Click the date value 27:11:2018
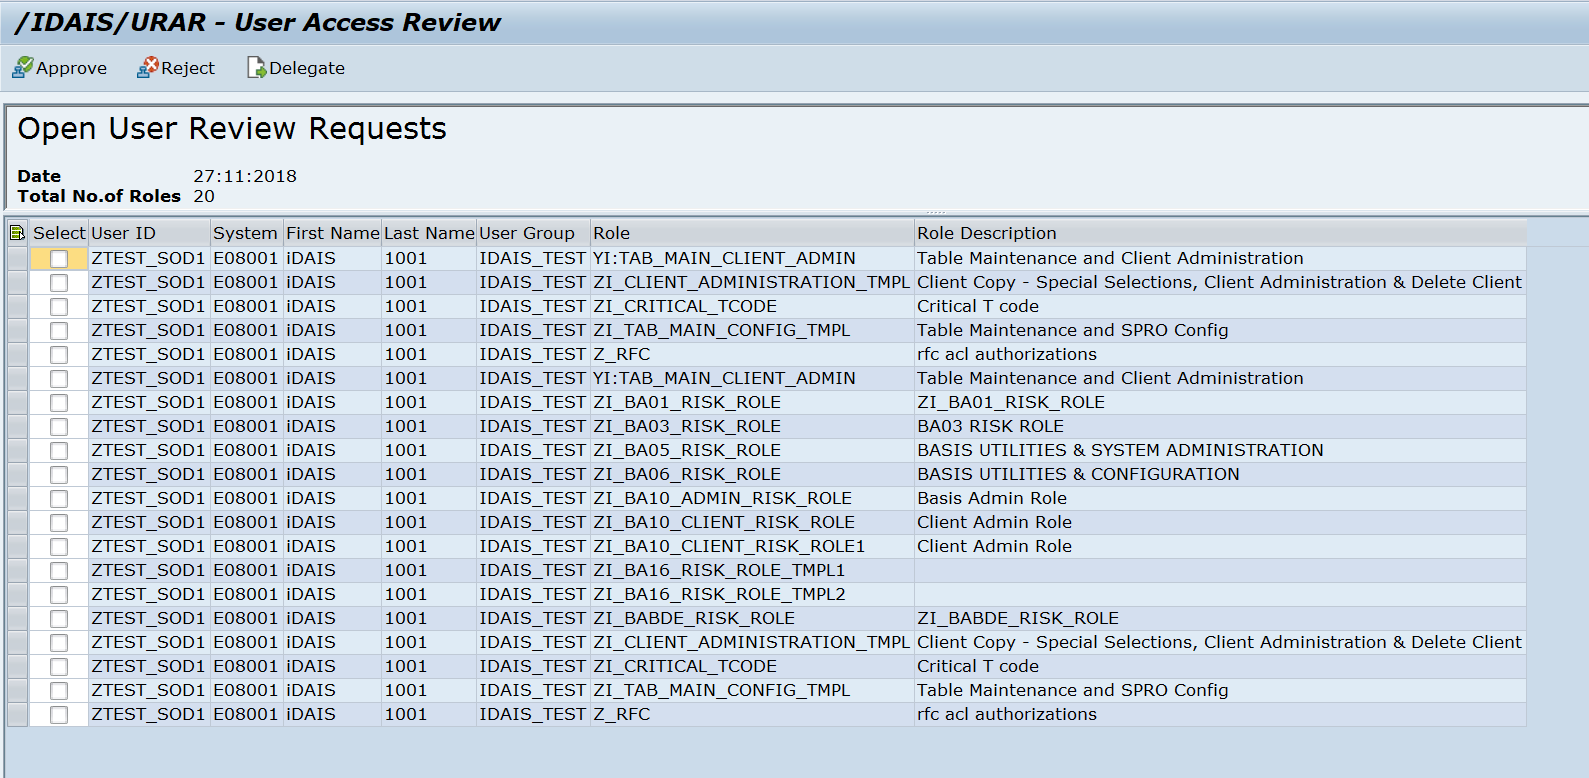The height and width of the screenshot is (778, 1589). pos(245,176)
